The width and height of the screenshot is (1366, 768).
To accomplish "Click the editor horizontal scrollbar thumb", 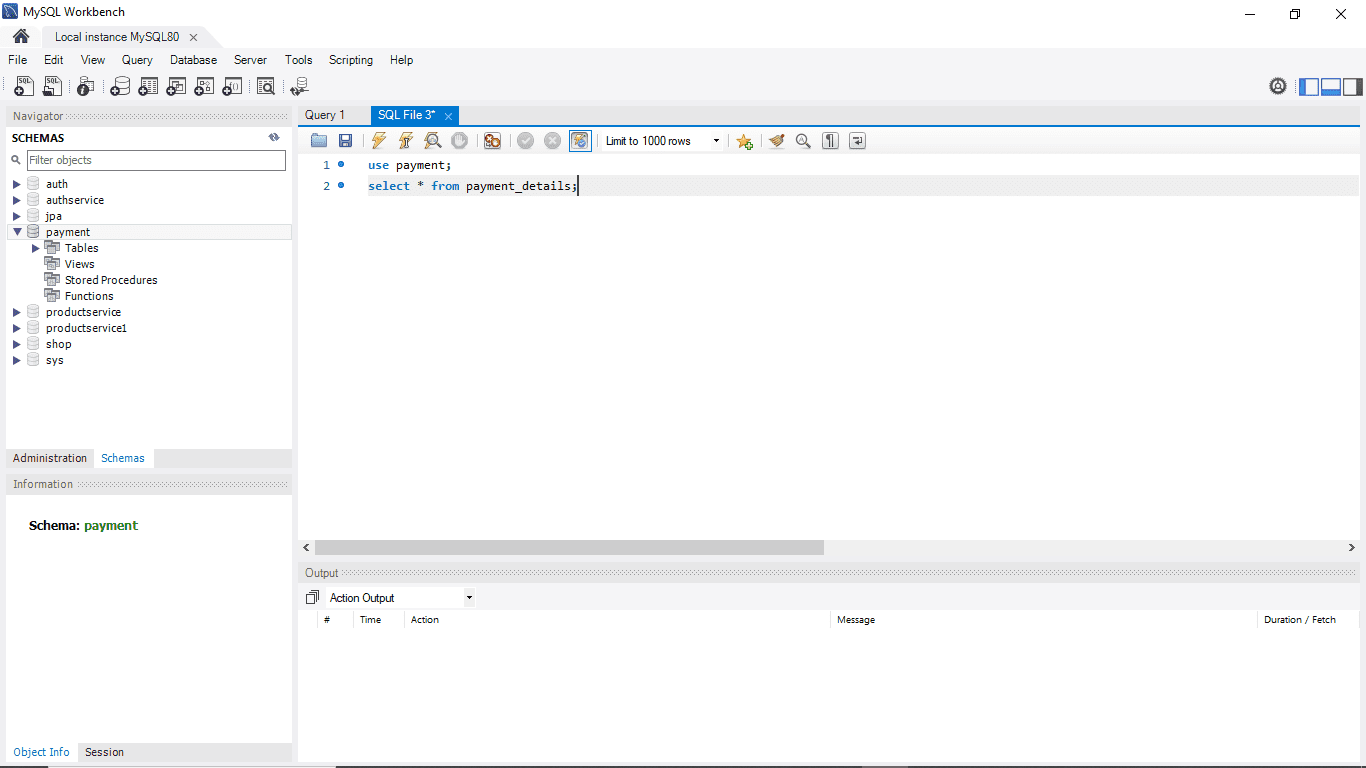I will tap(569, 548).
